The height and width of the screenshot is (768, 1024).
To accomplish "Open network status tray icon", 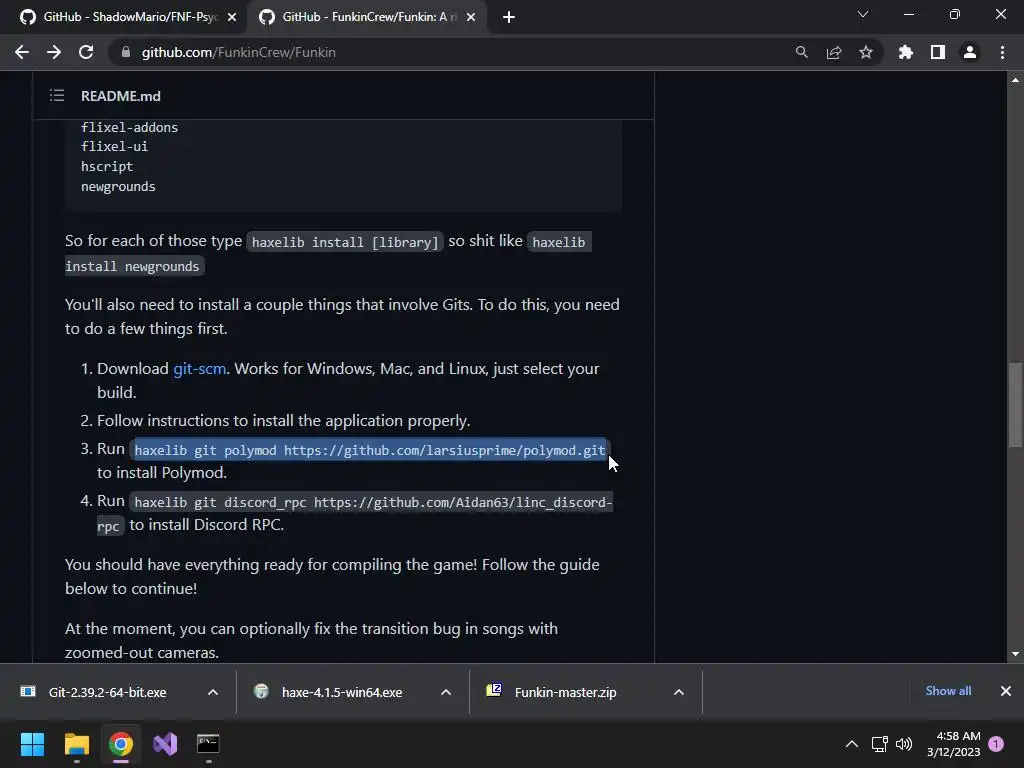I will (x=880, y=744).
